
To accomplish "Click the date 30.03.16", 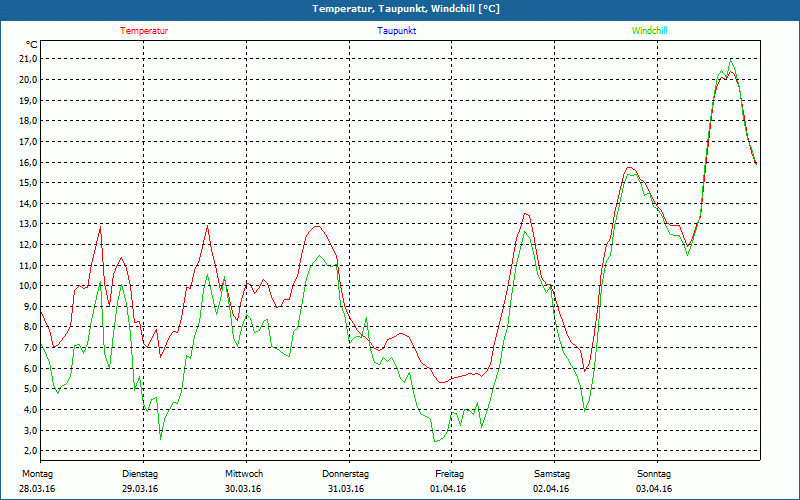I will click(243, 489).
